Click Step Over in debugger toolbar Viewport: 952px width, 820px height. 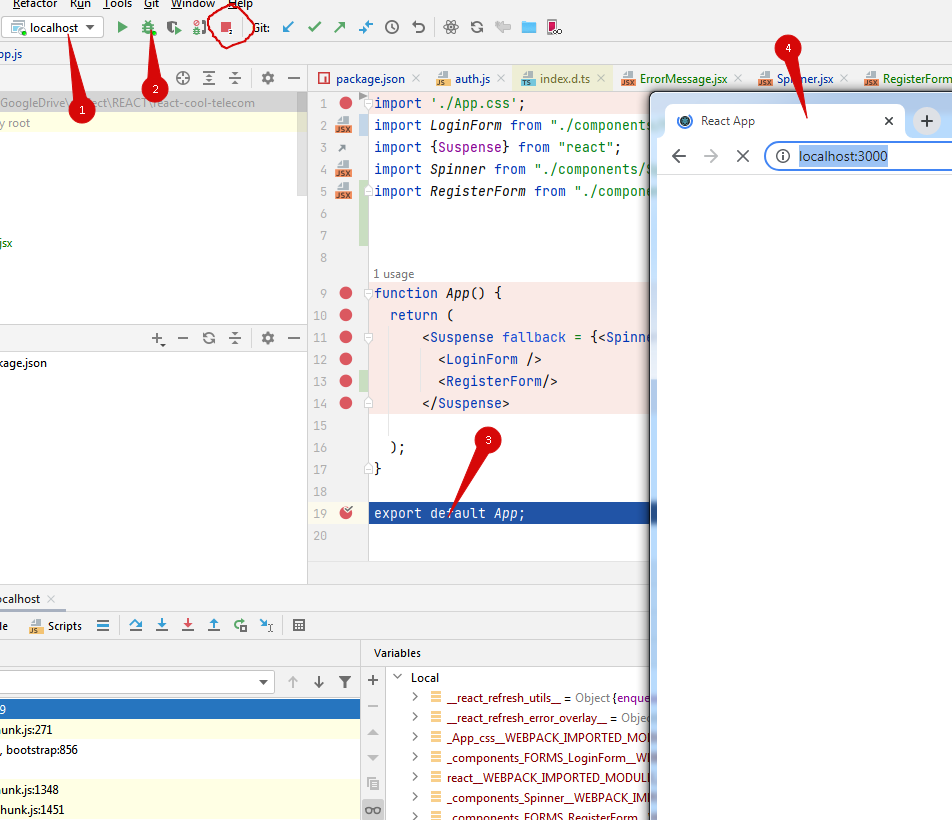click(136, 626)
